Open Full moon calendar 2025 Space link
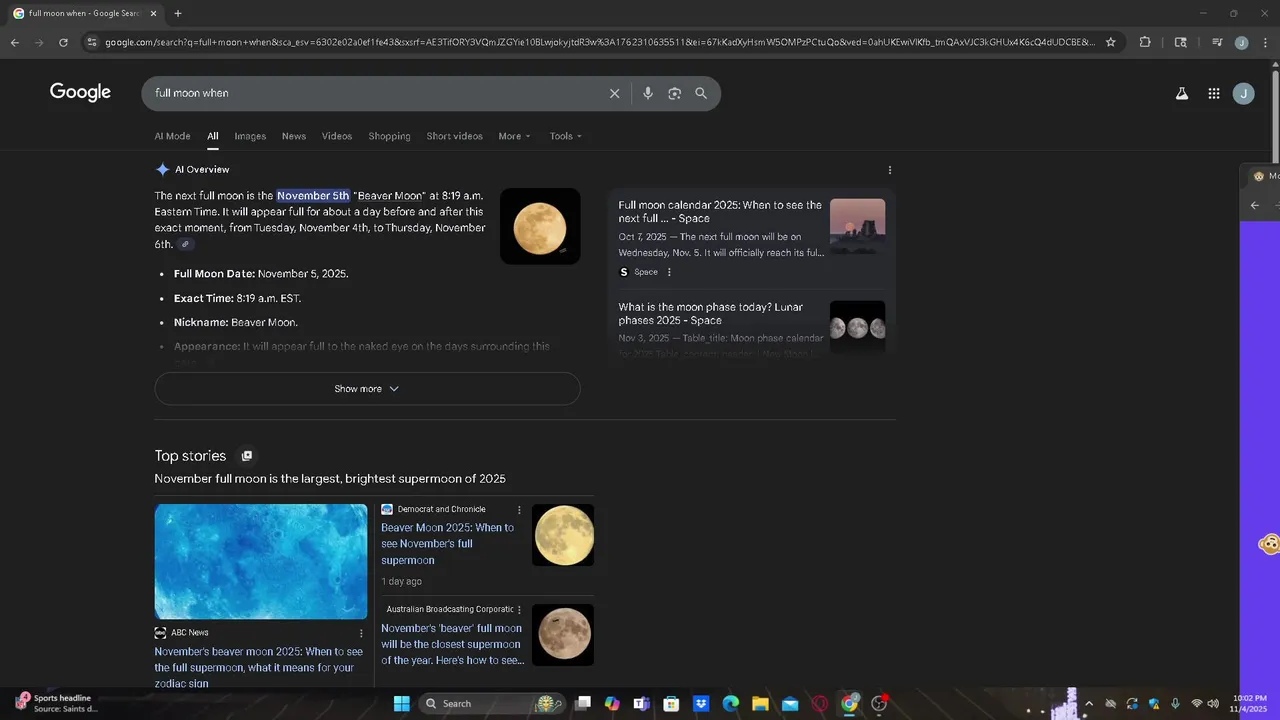Screen dimensions: 1280x720 tap(720, 212)
